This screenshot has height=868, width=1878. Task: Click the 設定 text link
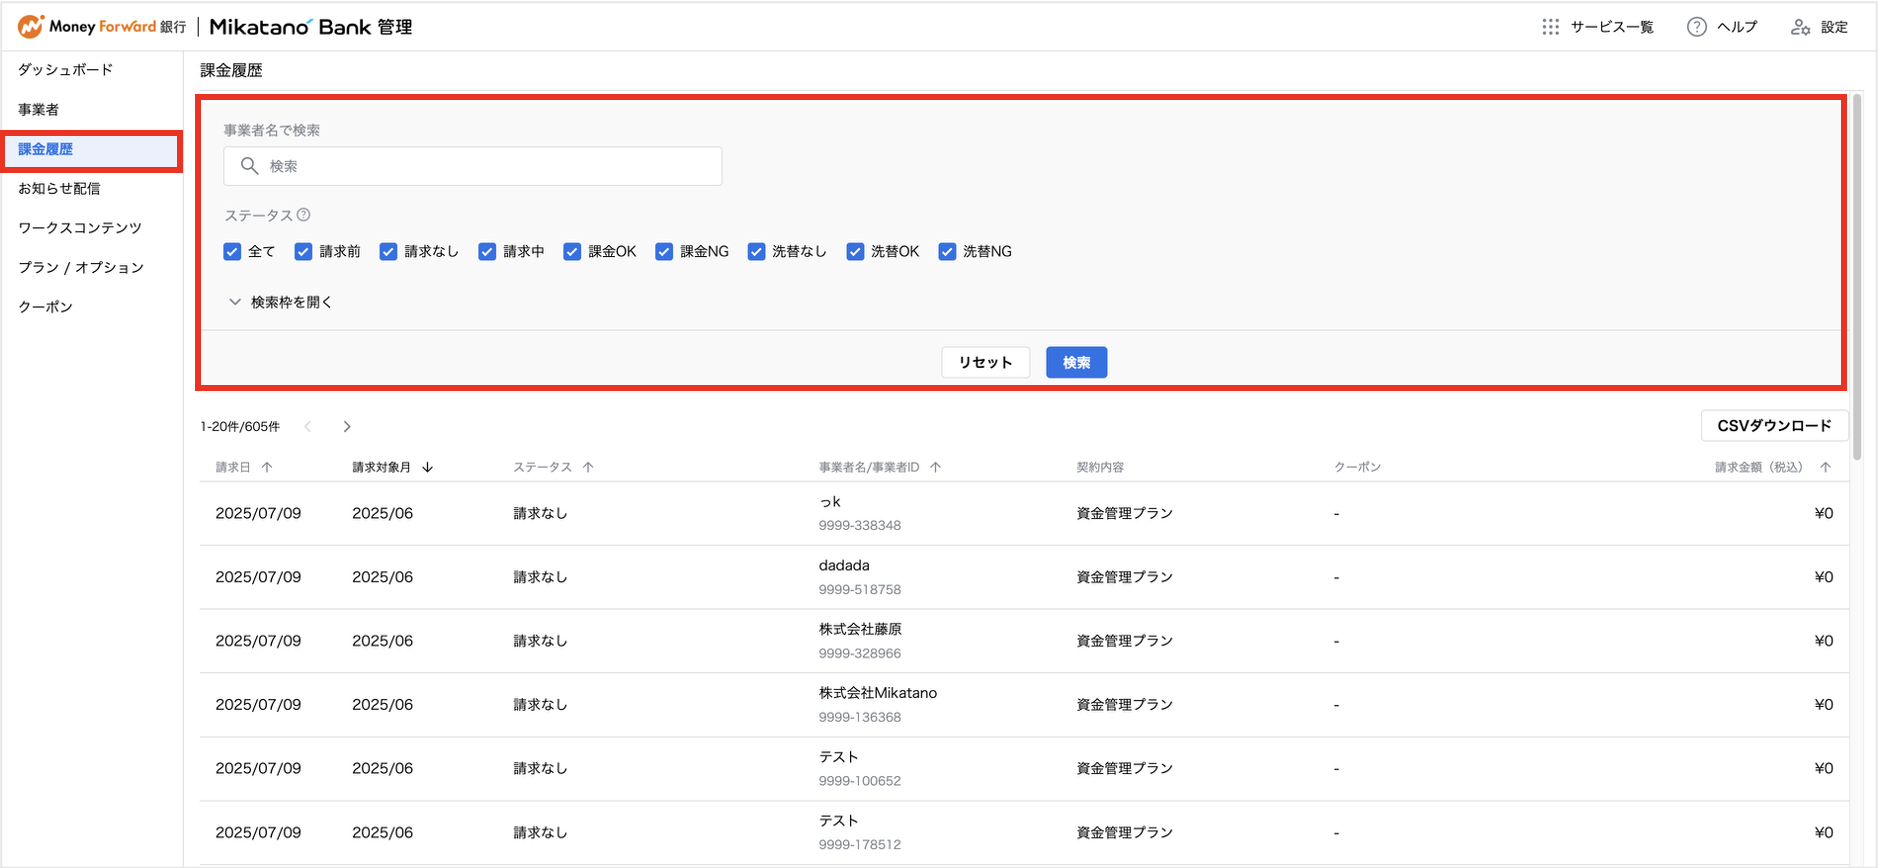click(x=1834, y=27)
